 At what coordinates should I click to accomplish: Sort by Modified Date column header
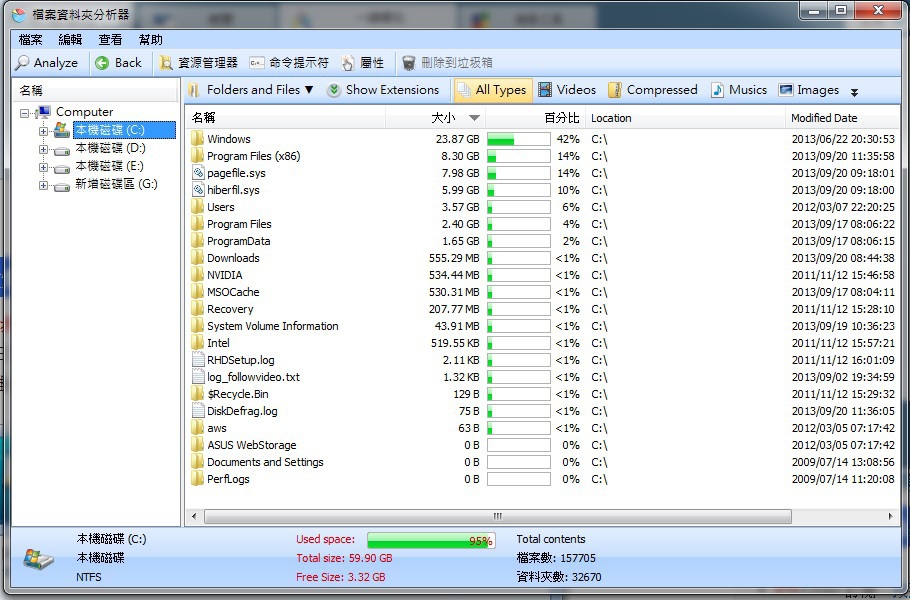coord(842,118)
